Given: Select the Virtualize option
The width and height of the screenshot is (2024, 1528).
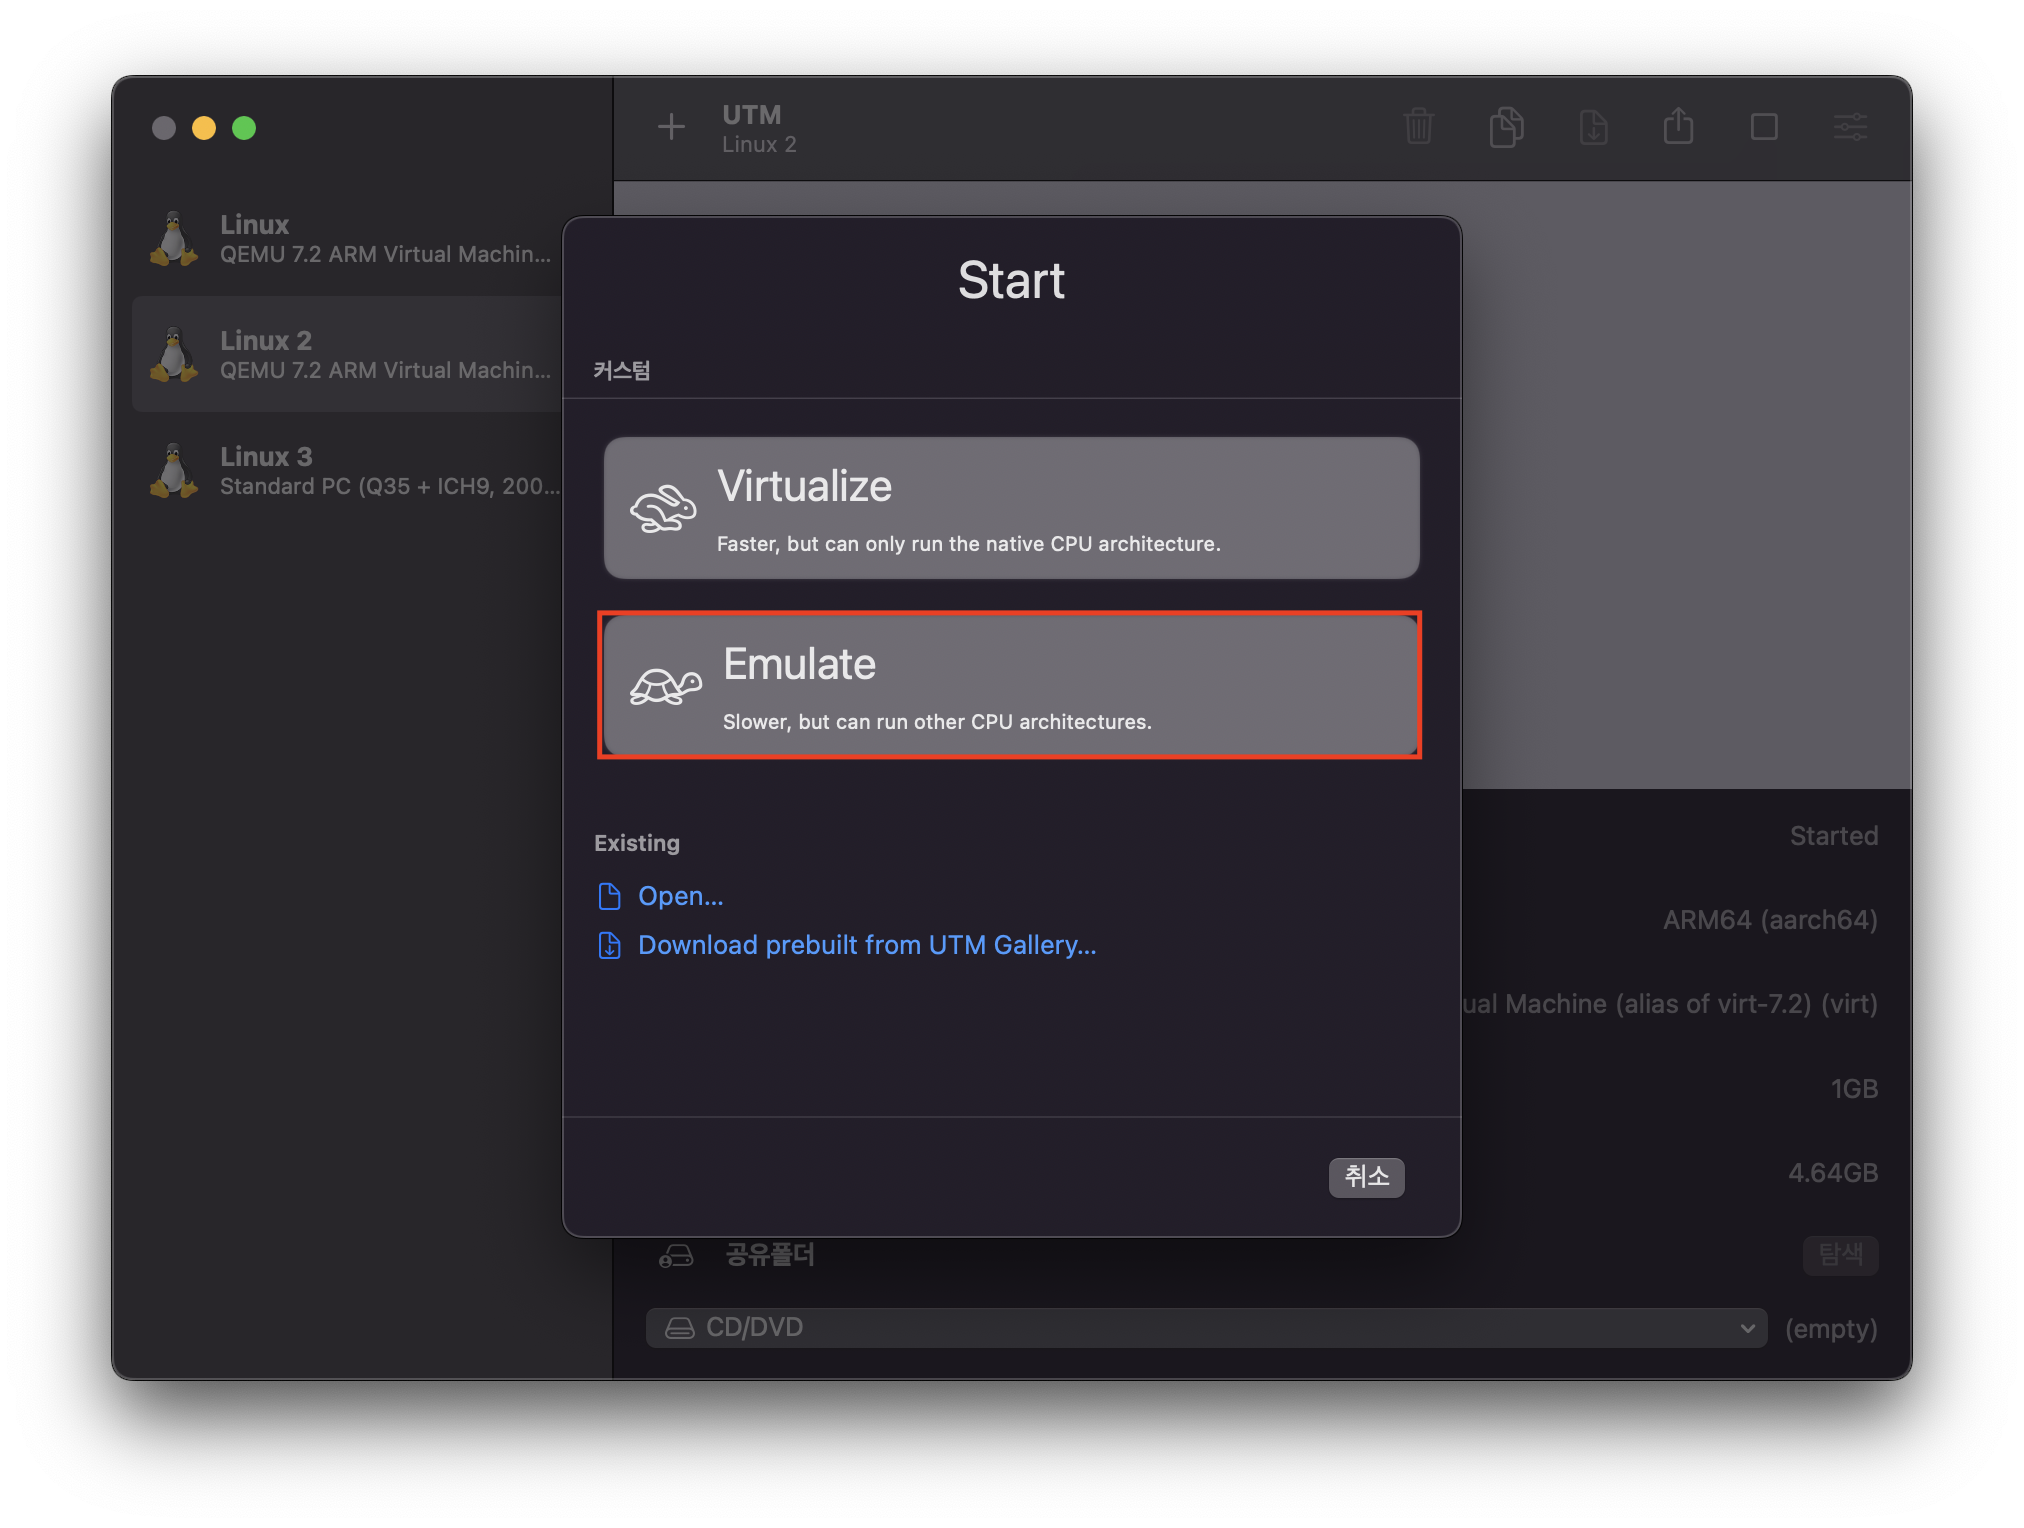Looking at the screenshot, I should [1011, 508].
